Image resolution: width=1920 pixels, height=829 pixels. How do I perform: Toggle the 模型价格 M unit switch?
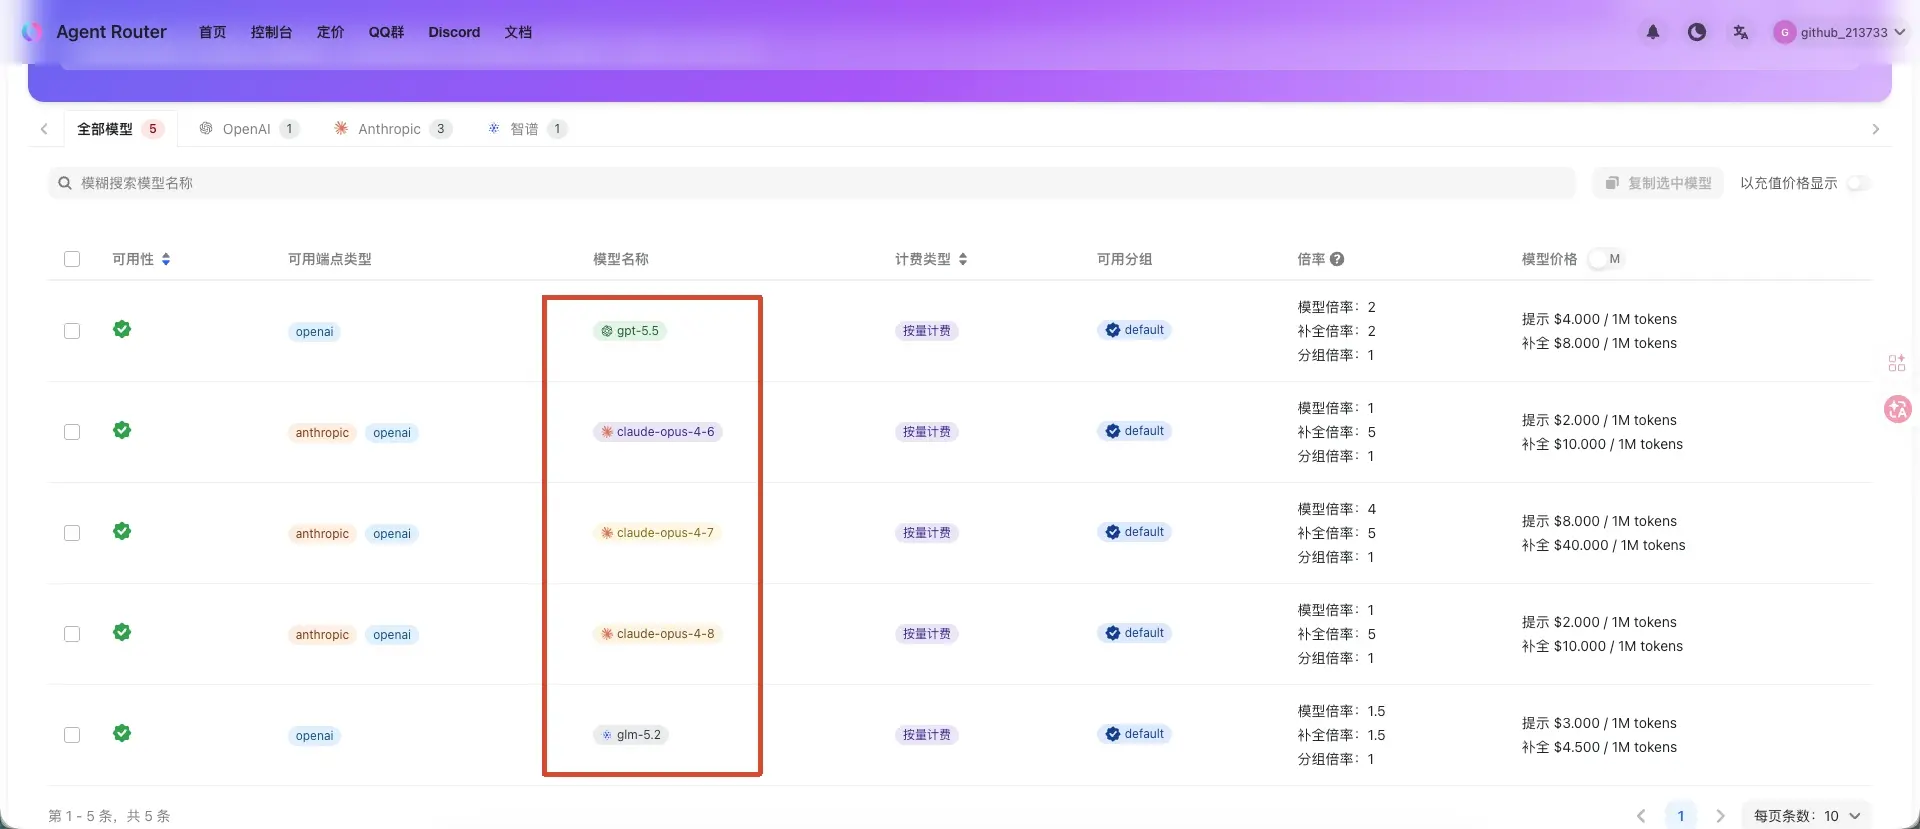[x=1605, y=259]
